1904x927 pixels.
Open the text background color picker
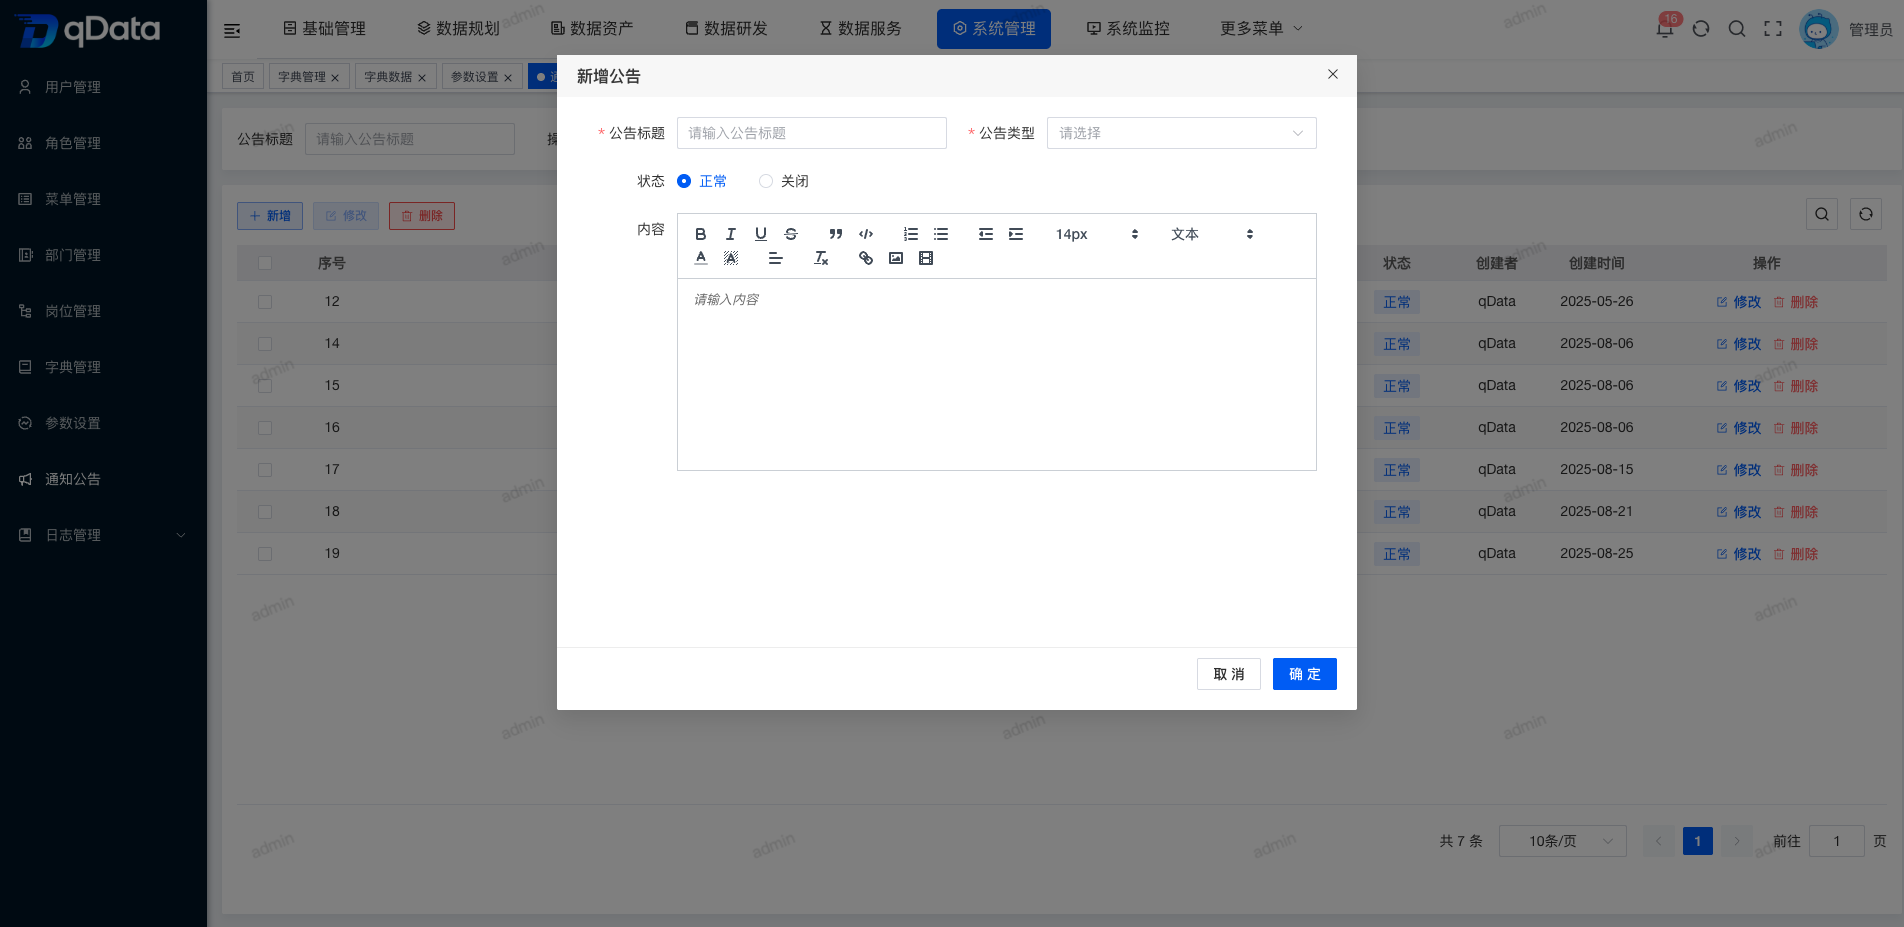731,258
